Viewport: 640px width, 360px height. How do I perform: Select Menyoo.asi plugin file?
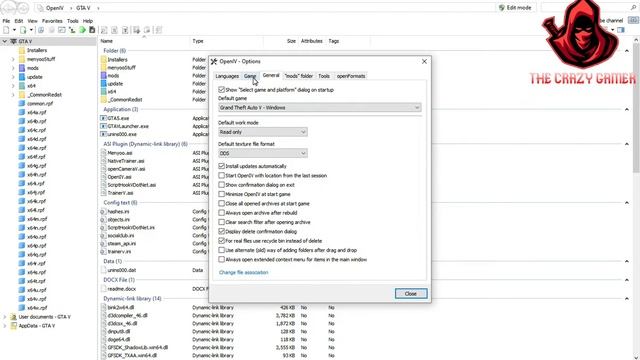coord(120,153)
